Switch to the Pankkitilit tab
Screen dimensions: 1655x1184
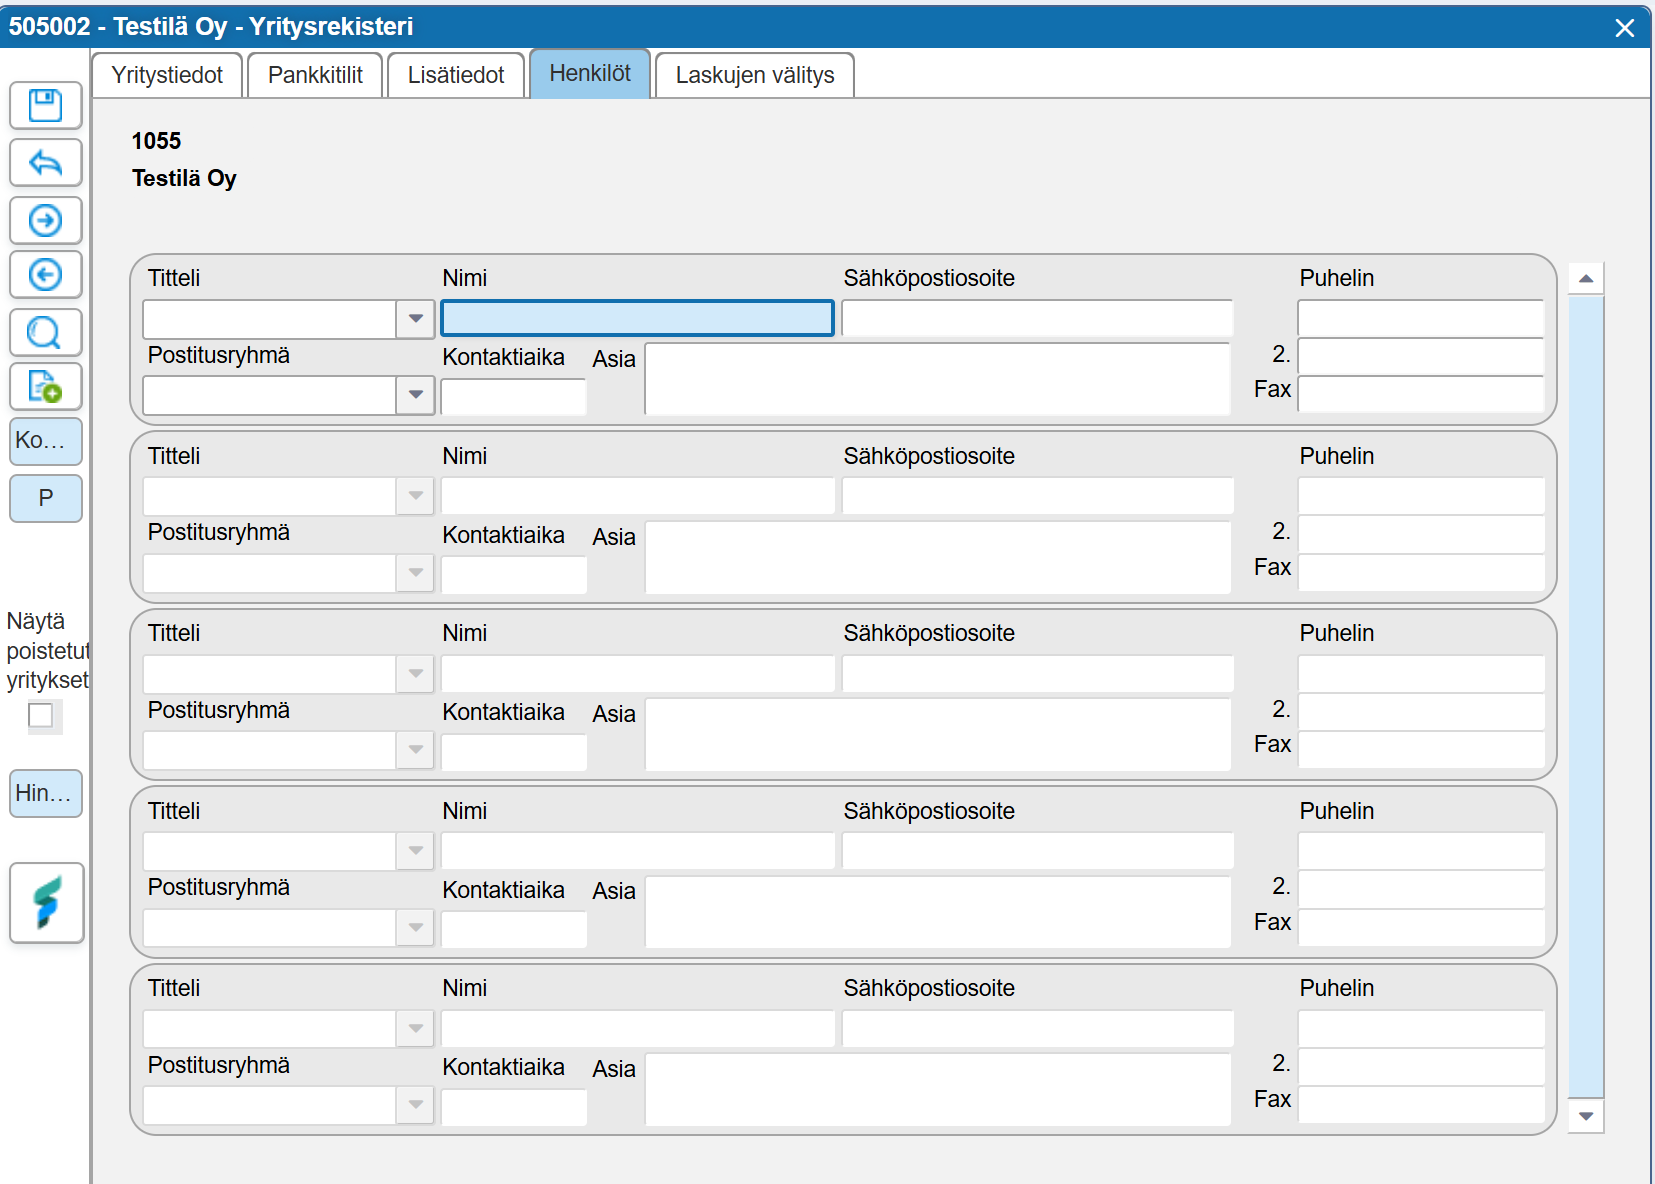click(316, 75)
